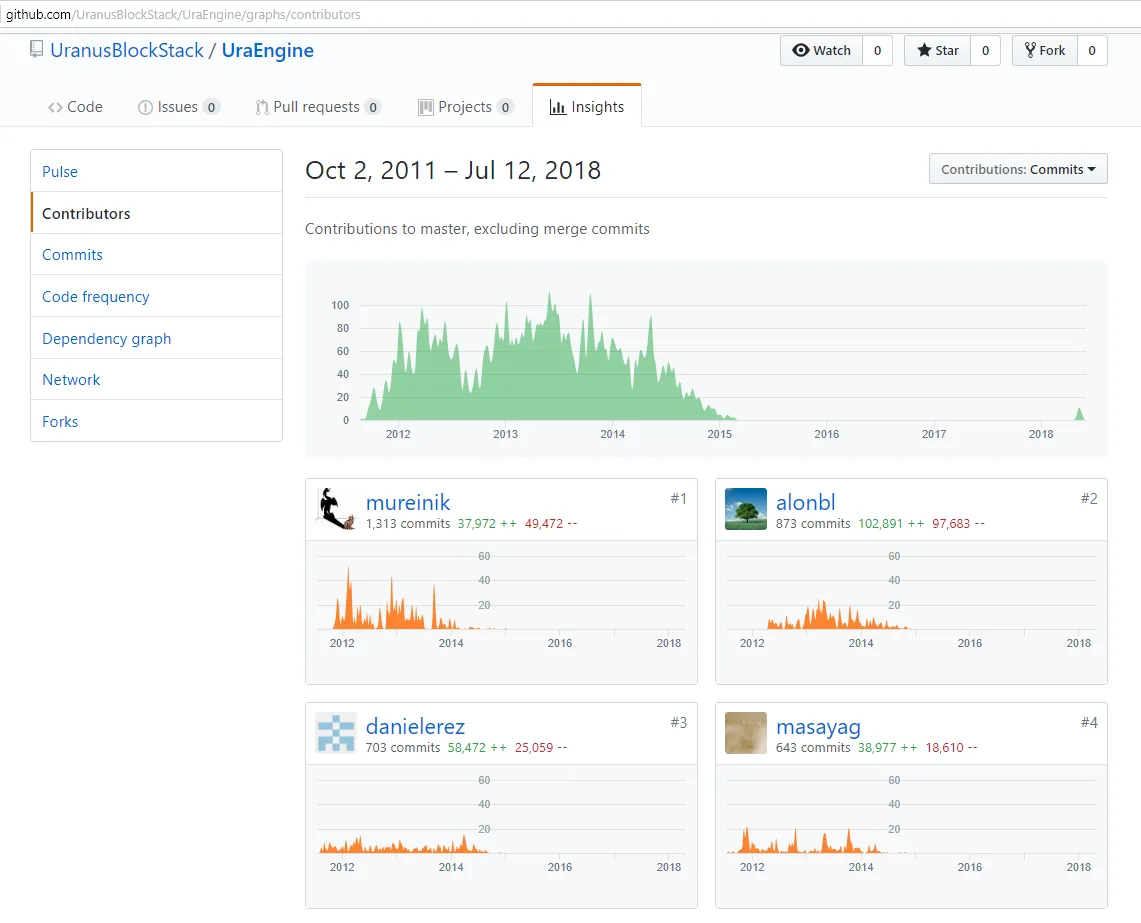
Task: Click '97,683 --' deletions on alonbl card
Action: (958, 523)
